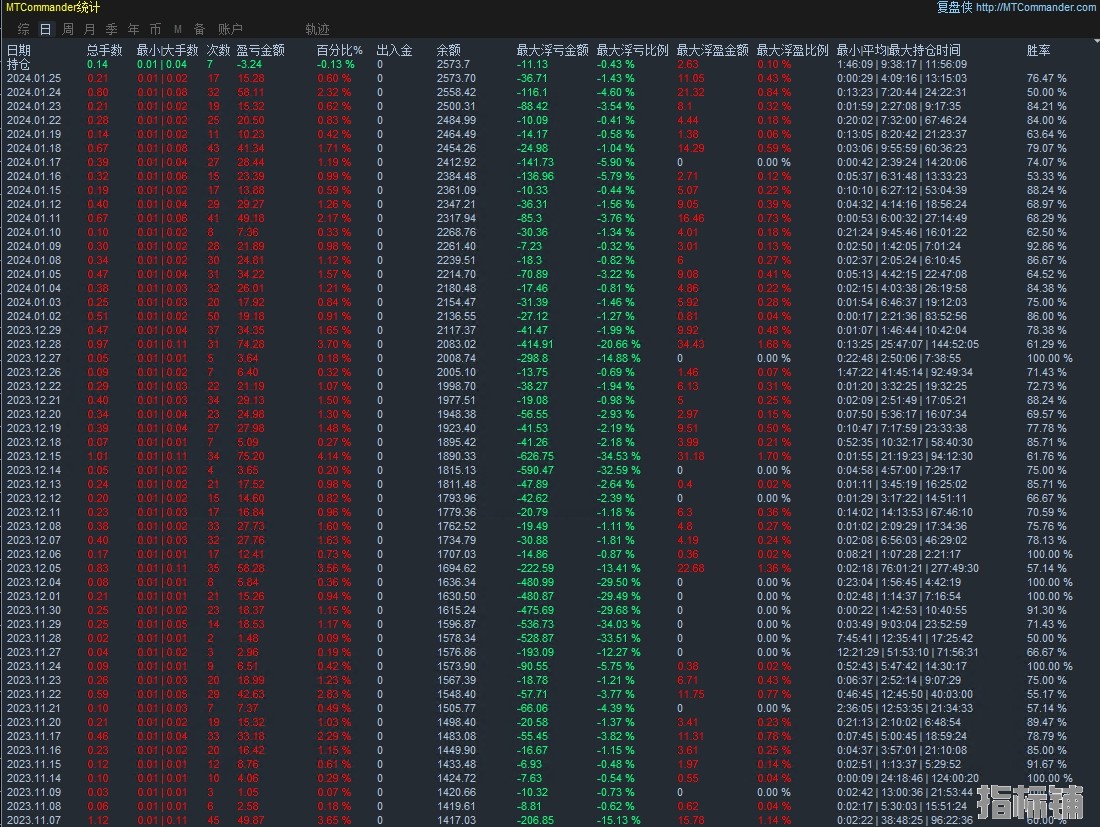This screenshot has width=1100, height=827.
Task: Click floating loss ratio -34.53 %
Action: 618,456
